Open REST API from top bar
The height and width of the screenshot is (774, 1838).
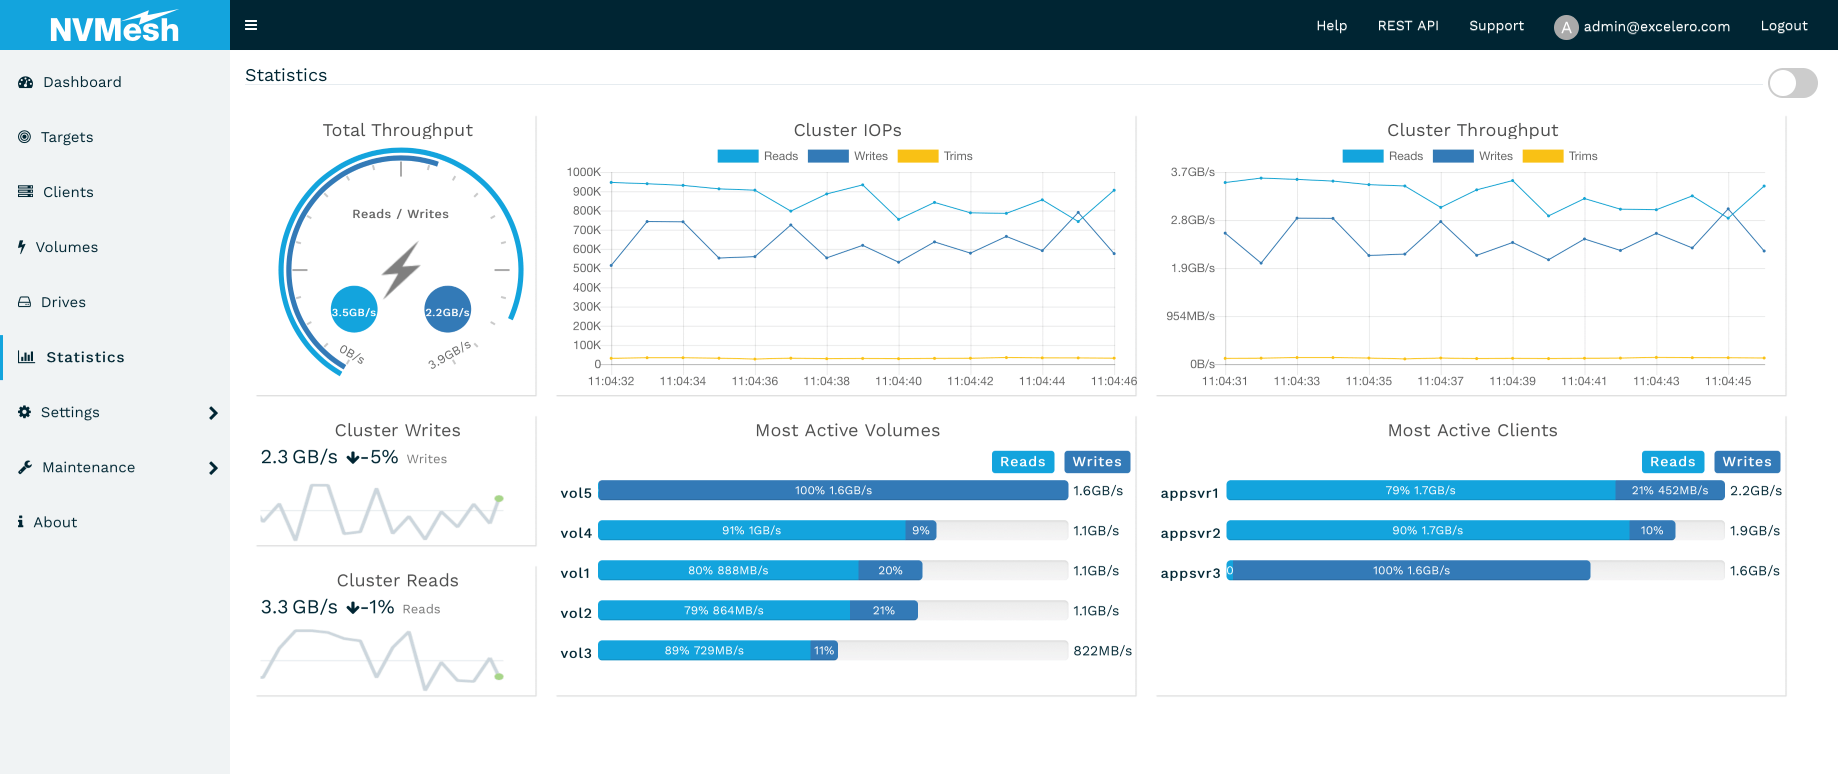(1407, 26)
